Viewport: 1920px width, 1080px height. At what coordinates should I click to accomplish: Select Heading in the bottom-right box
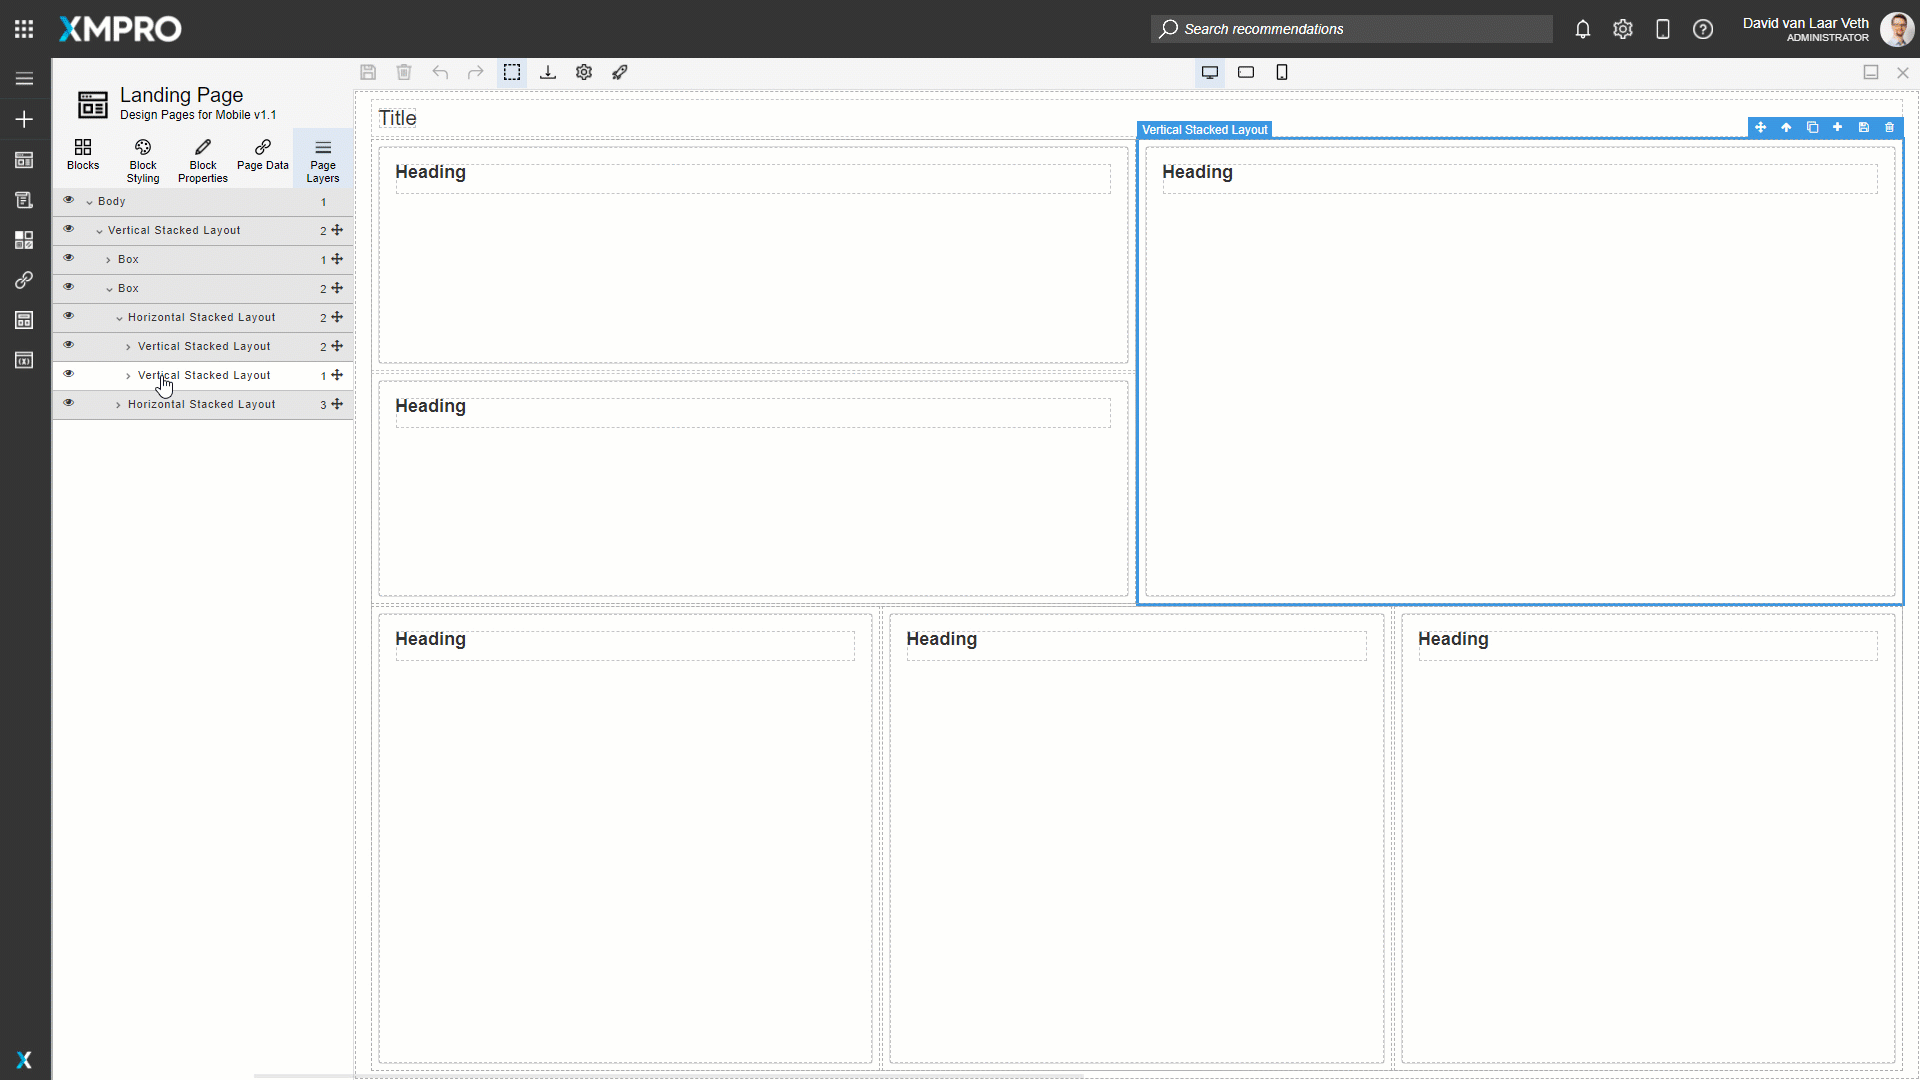pyautogui.click(x=1453, y=639)
